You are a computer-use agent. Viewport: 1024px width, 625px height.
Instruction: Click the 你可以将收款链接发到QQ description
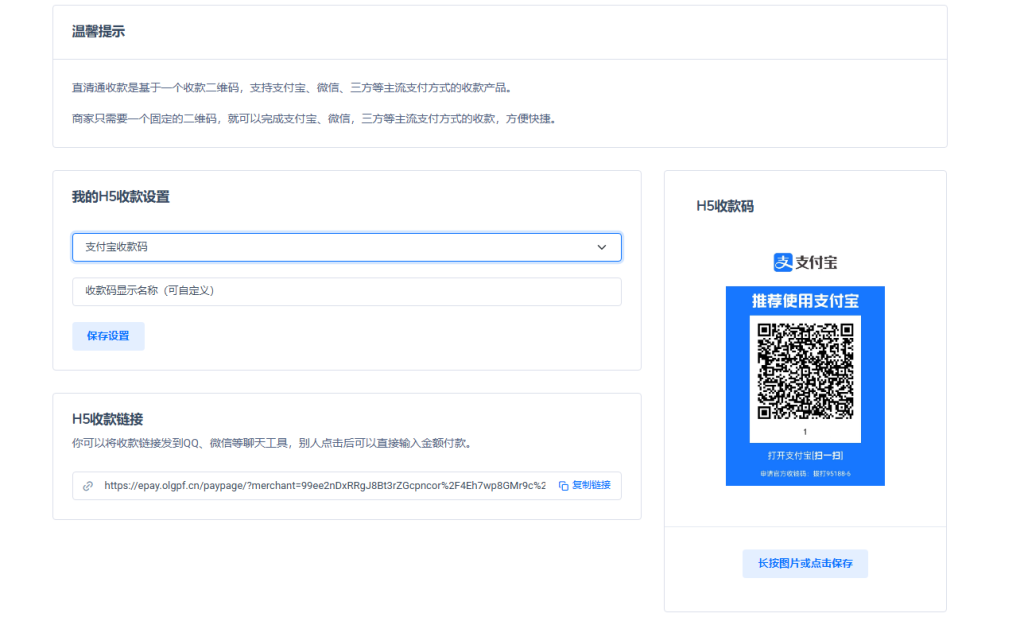273,443
